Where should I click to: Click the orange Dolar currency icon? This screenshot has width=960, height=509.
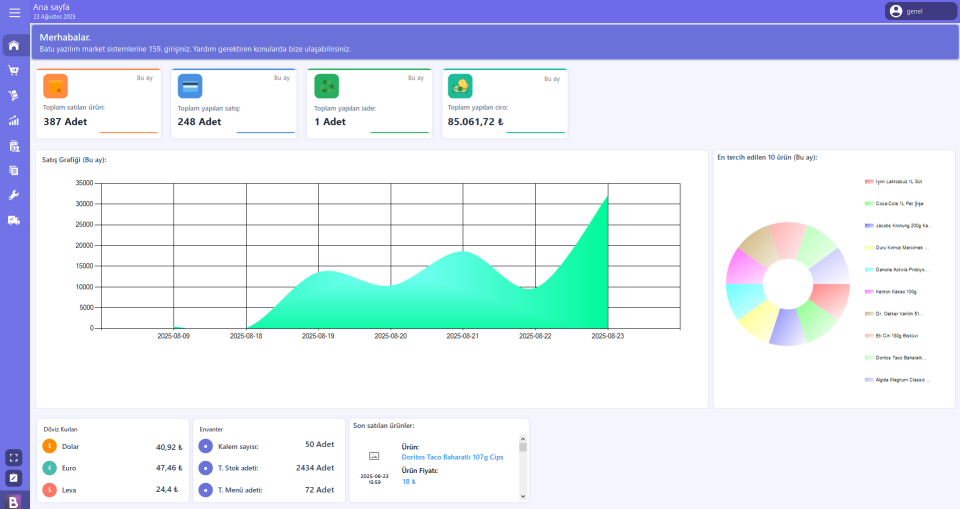tap(50, 446)
